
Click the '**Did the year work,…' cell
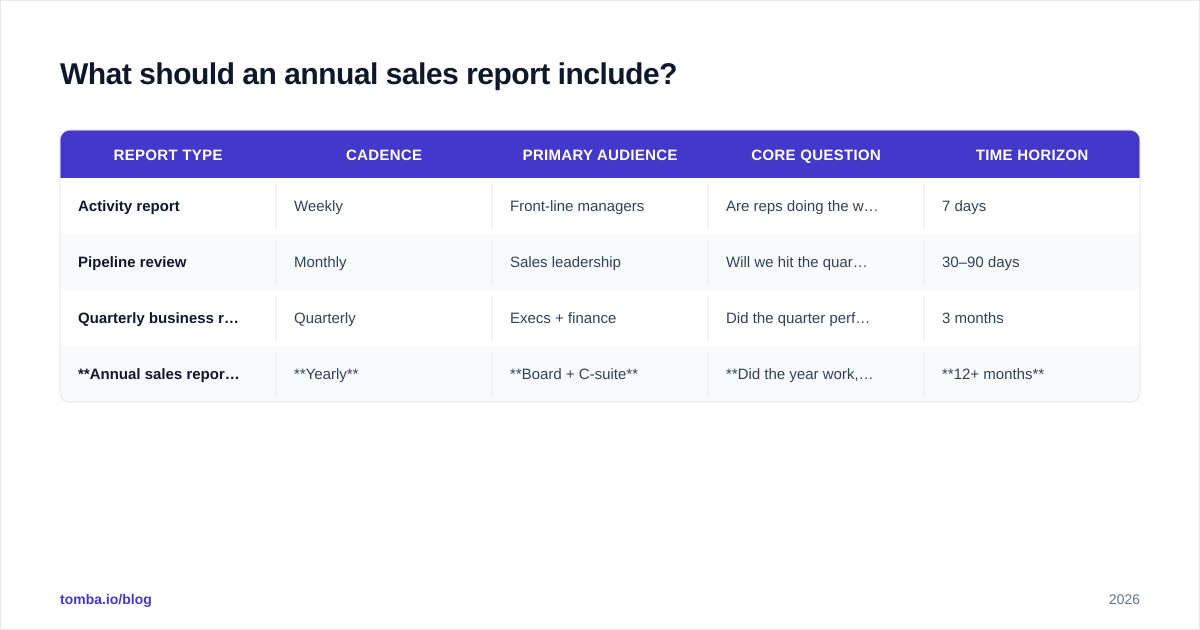[816, 374]
